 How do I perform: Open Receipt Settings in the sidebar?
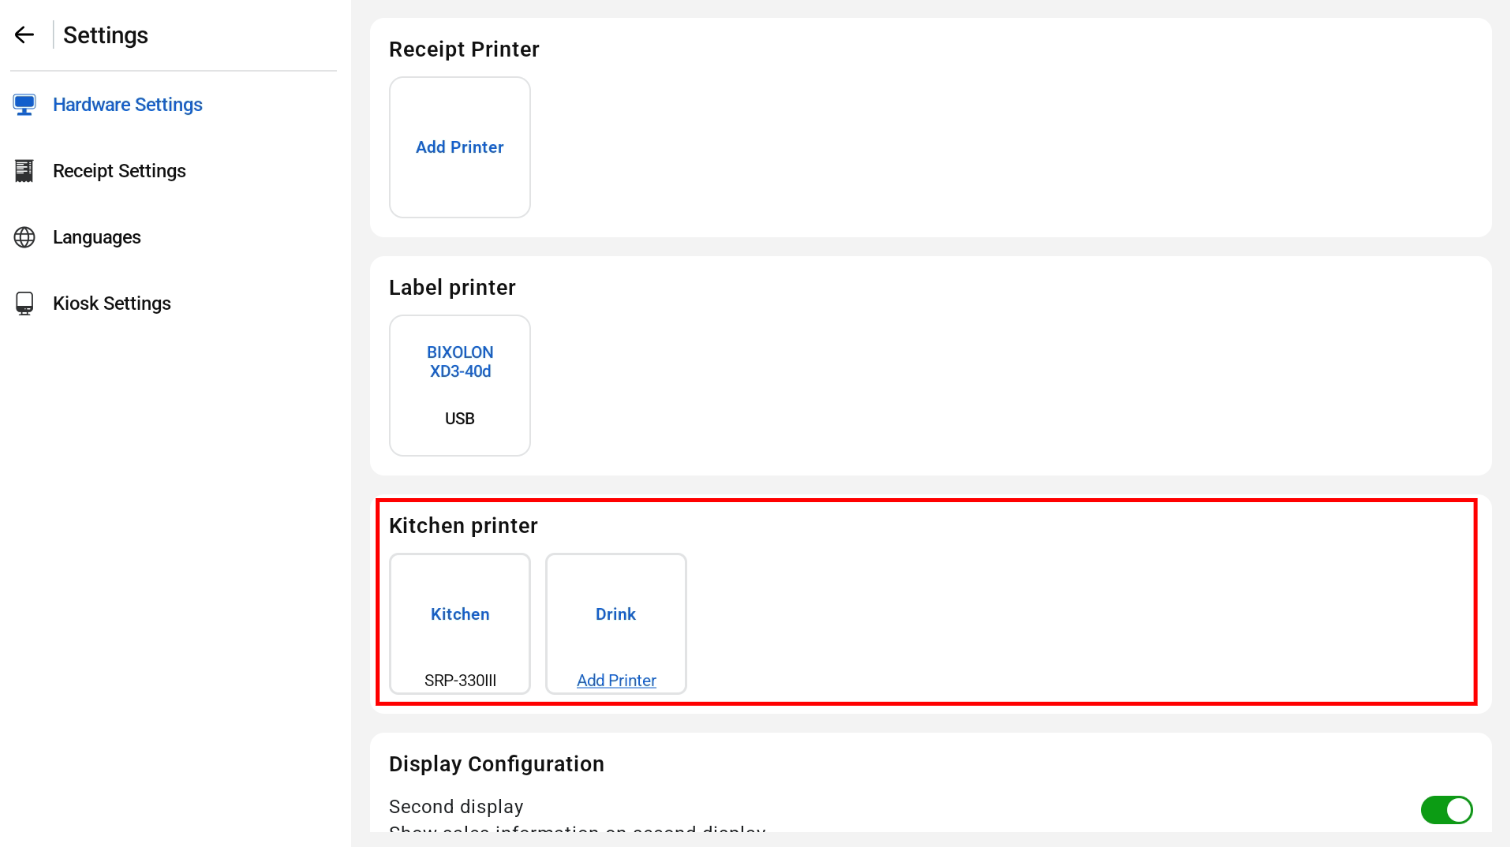119,171
